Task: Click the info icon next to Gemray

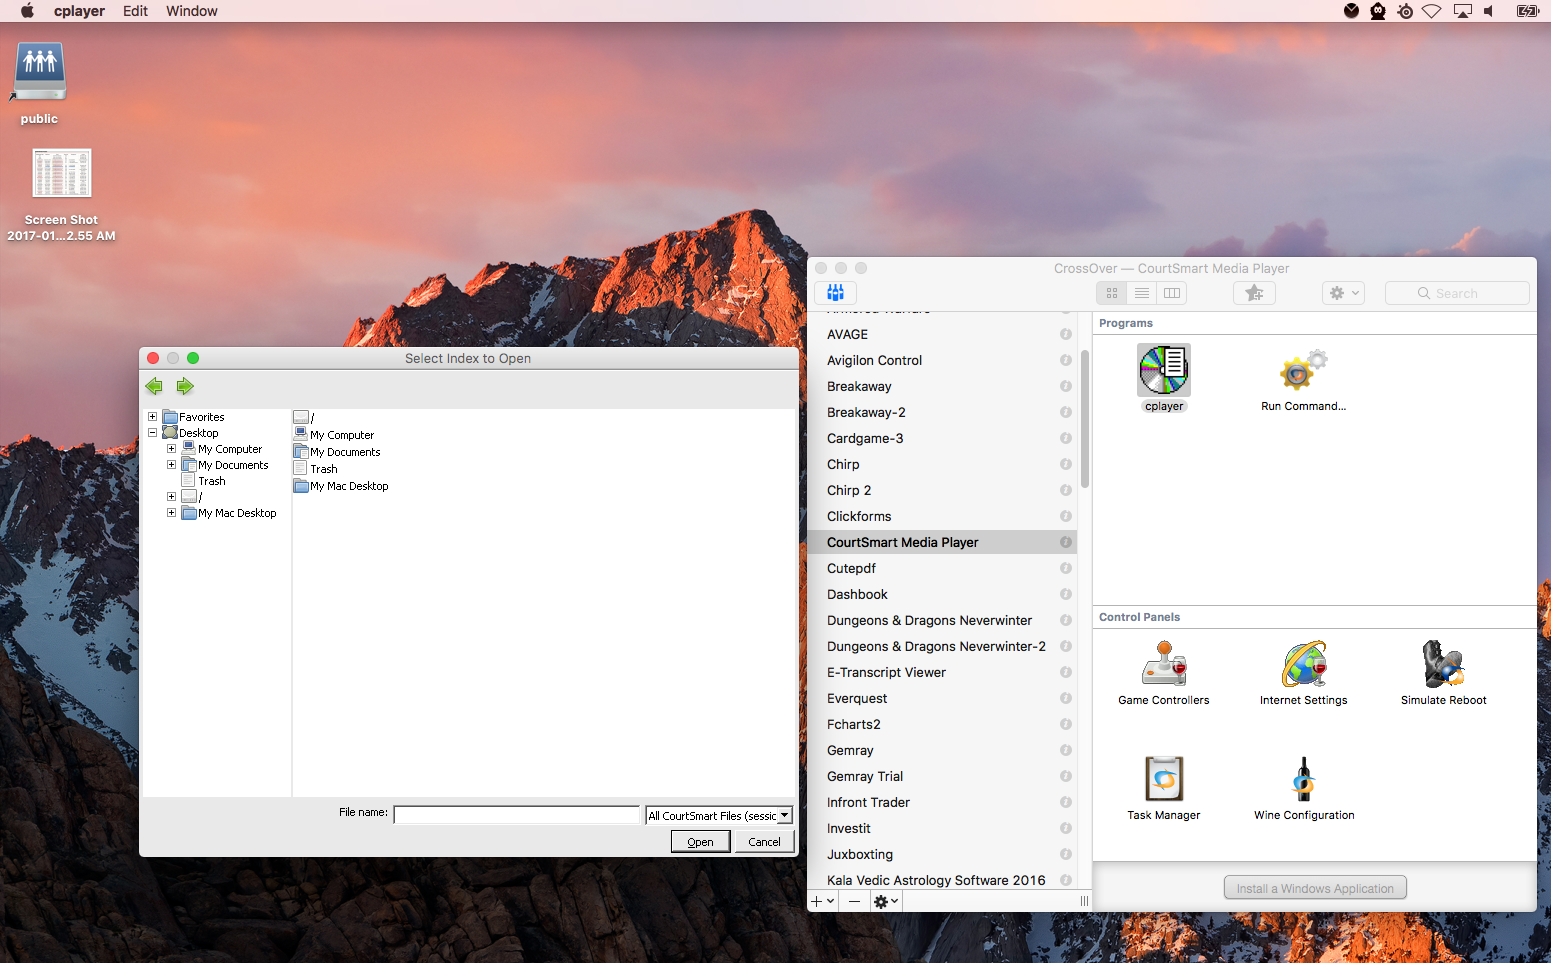Action: pyautogui.click(x=1066, y=750)
